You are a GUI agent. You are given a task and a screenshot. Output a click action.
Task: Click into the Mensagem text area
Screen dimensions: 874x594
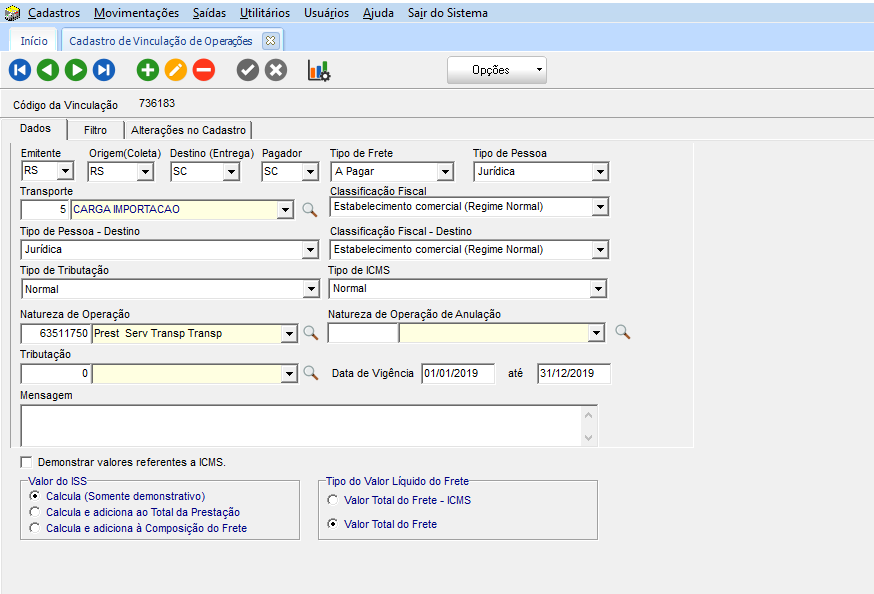tap(300, 424)
